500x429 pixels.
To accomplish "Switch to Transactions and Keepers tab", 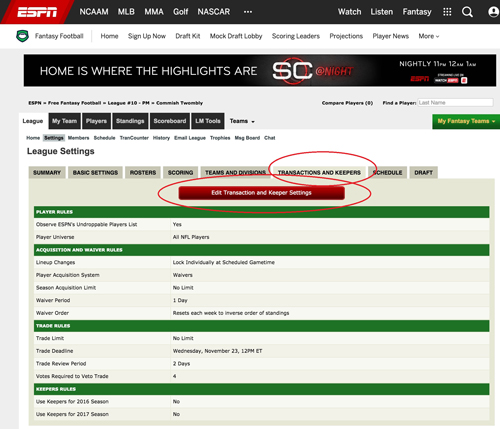I will [319, 172].
